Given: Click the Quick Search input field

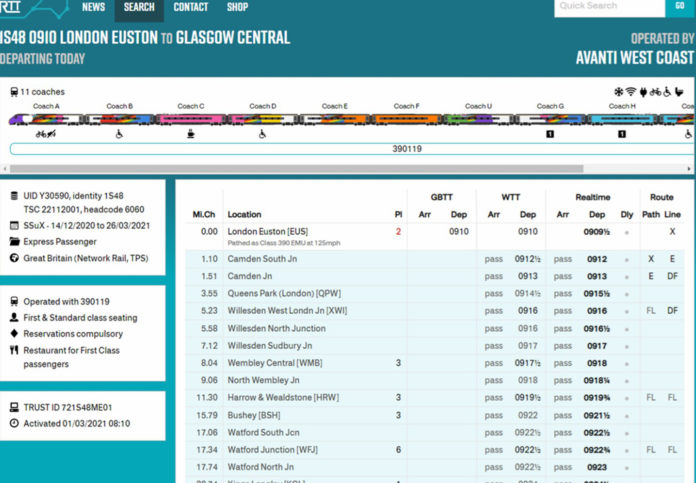Looking at the screenshot, I should (609, 7).
